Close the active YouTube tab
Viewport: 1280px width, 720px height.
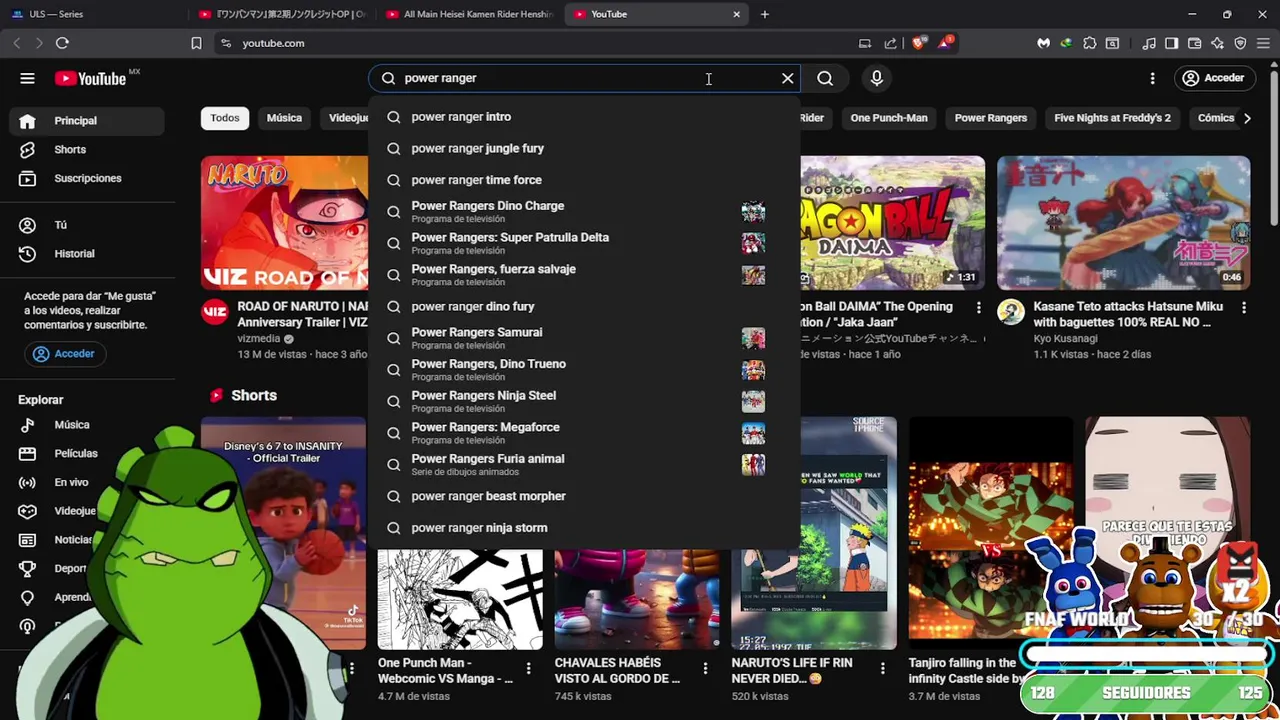[x=737, y=14]
